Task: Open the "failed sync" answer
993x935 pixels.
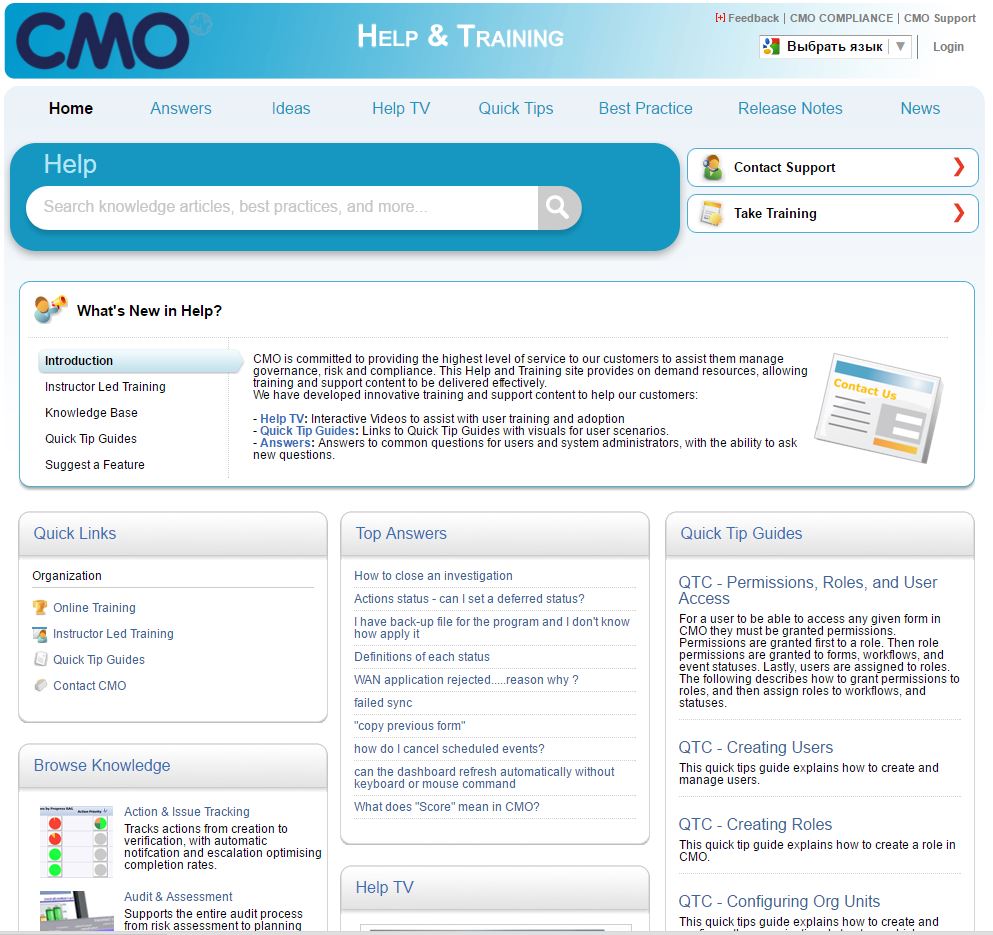Action: tap(383, 703)
